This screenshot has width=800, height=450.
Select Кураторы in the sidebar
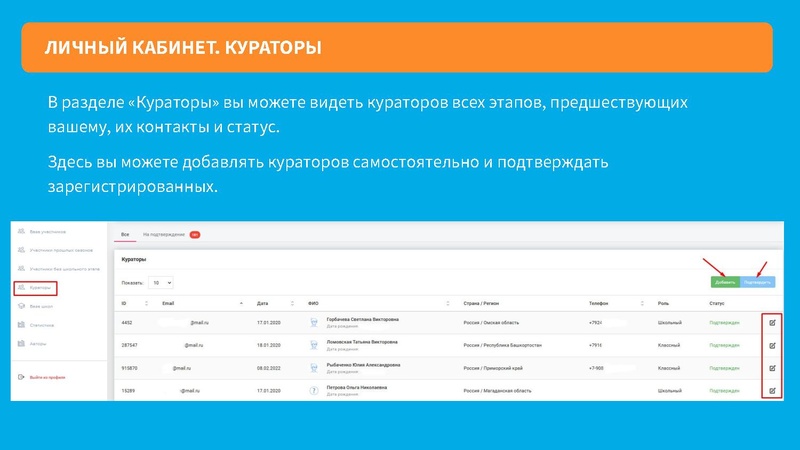36,288
